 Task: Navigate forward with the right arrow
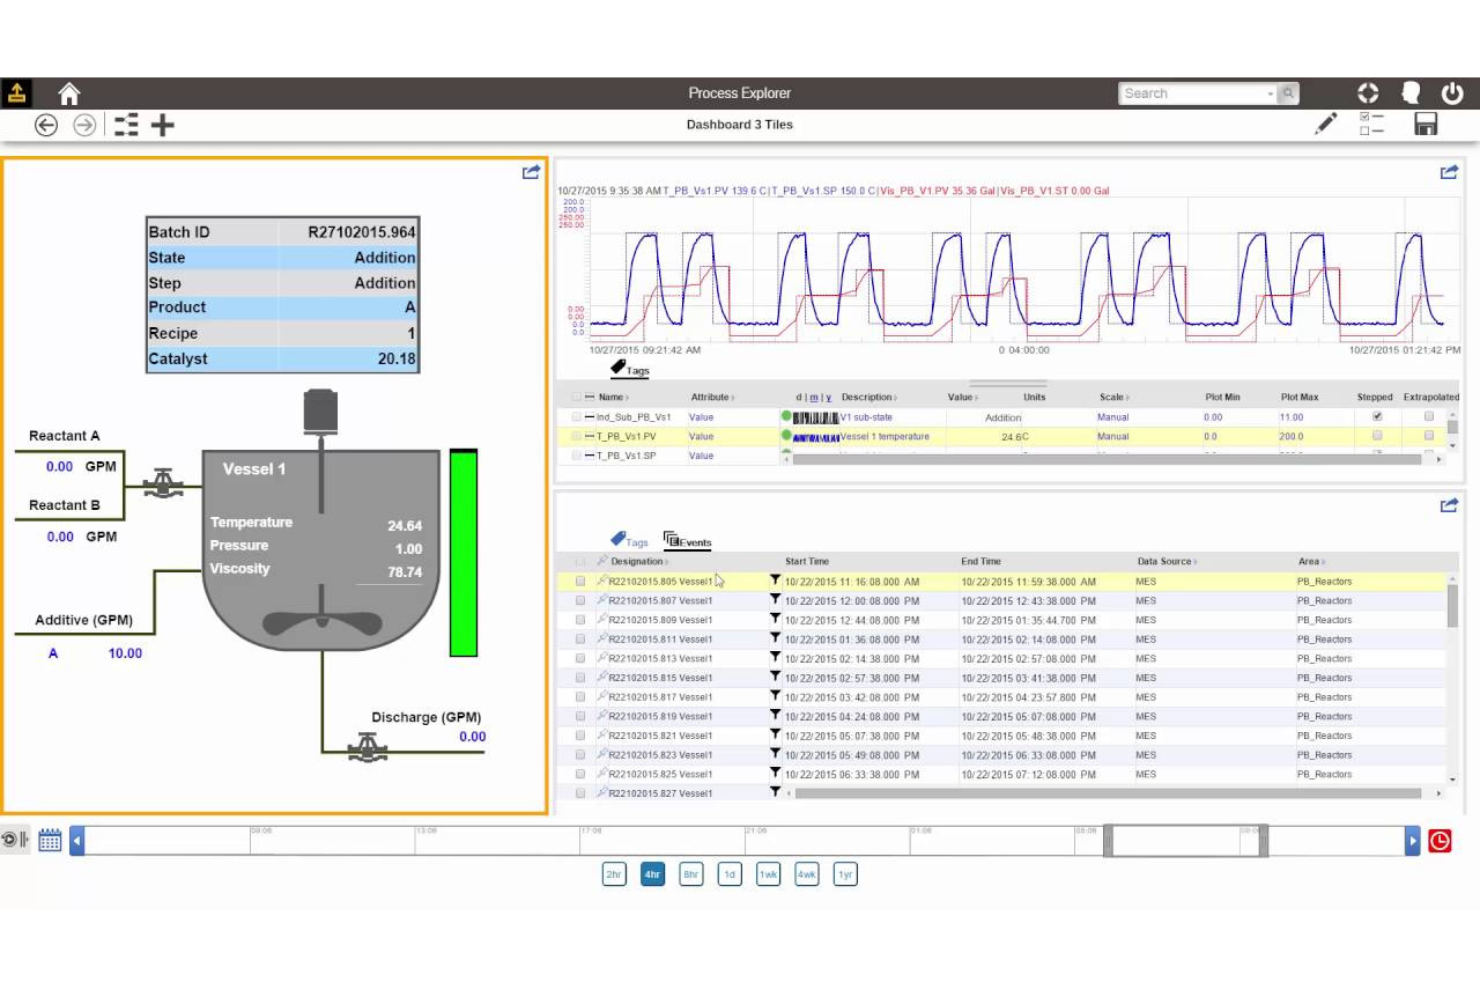click(85, 125)
